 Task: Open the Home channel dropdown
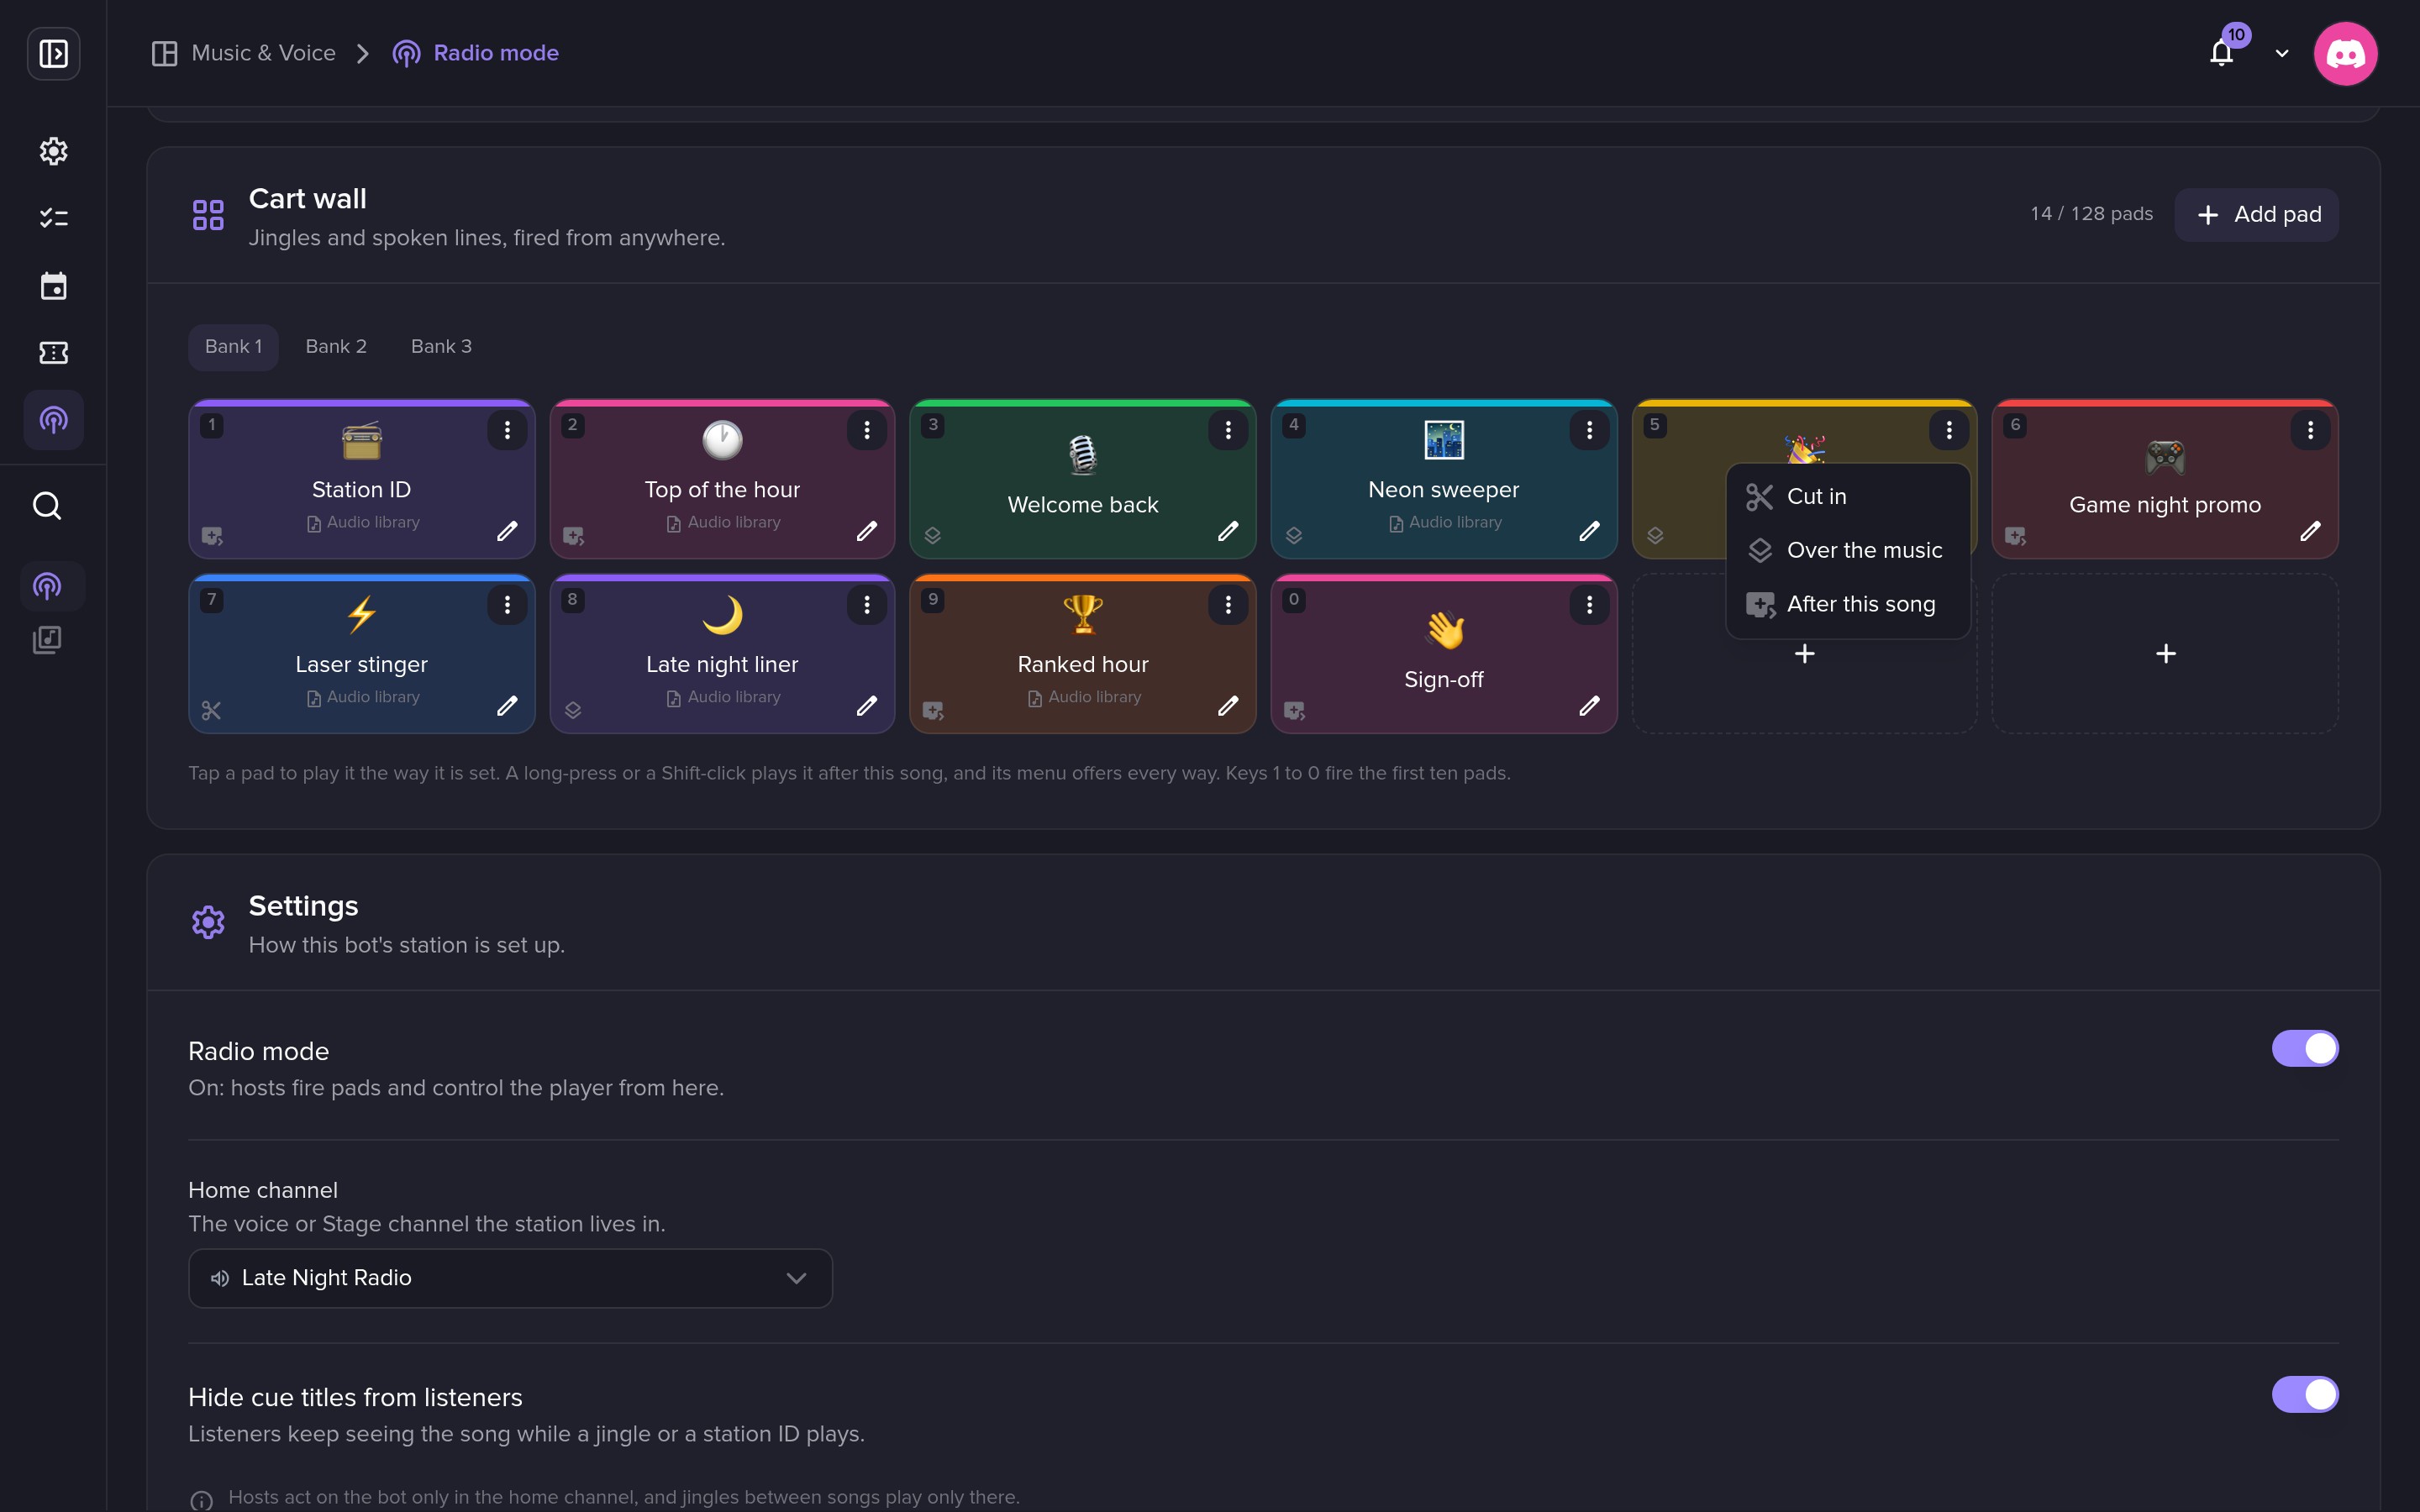[x=510, y=1278]
